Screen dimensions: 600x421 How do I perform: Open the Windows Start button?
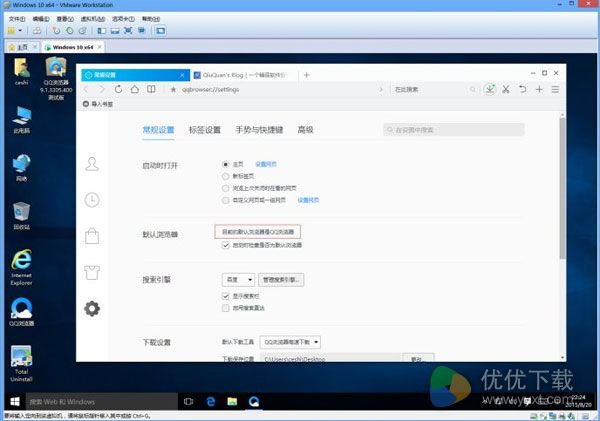click(x=15, y=401)
